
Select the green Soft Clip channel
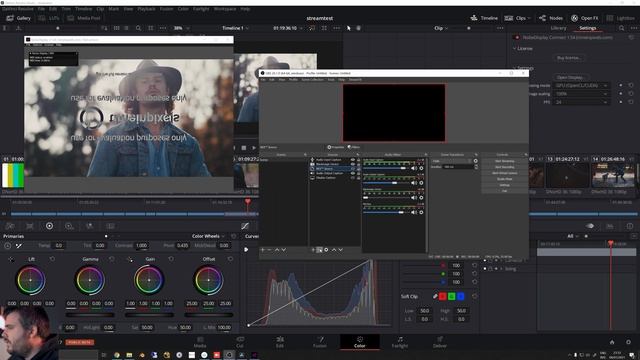point(451,296)
